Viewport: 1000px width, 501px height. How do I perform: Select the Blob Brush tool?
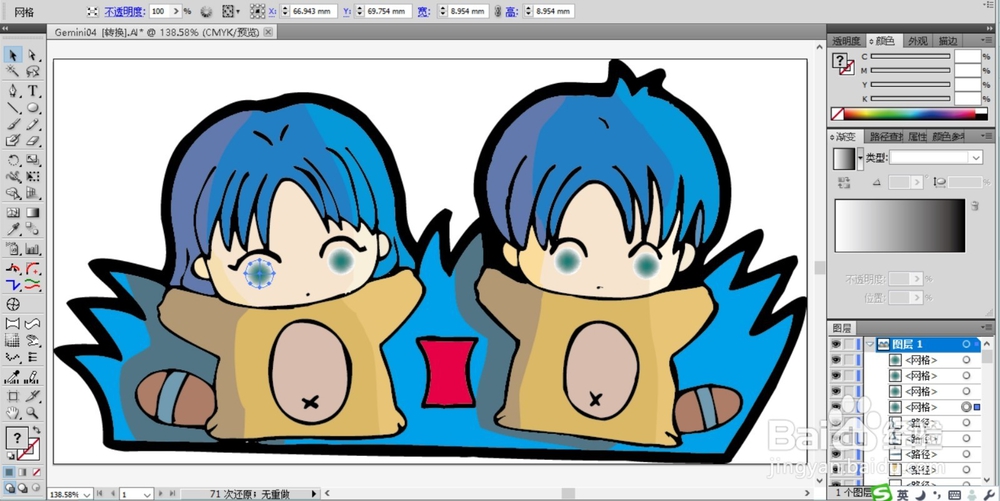[x=13, y=141]
